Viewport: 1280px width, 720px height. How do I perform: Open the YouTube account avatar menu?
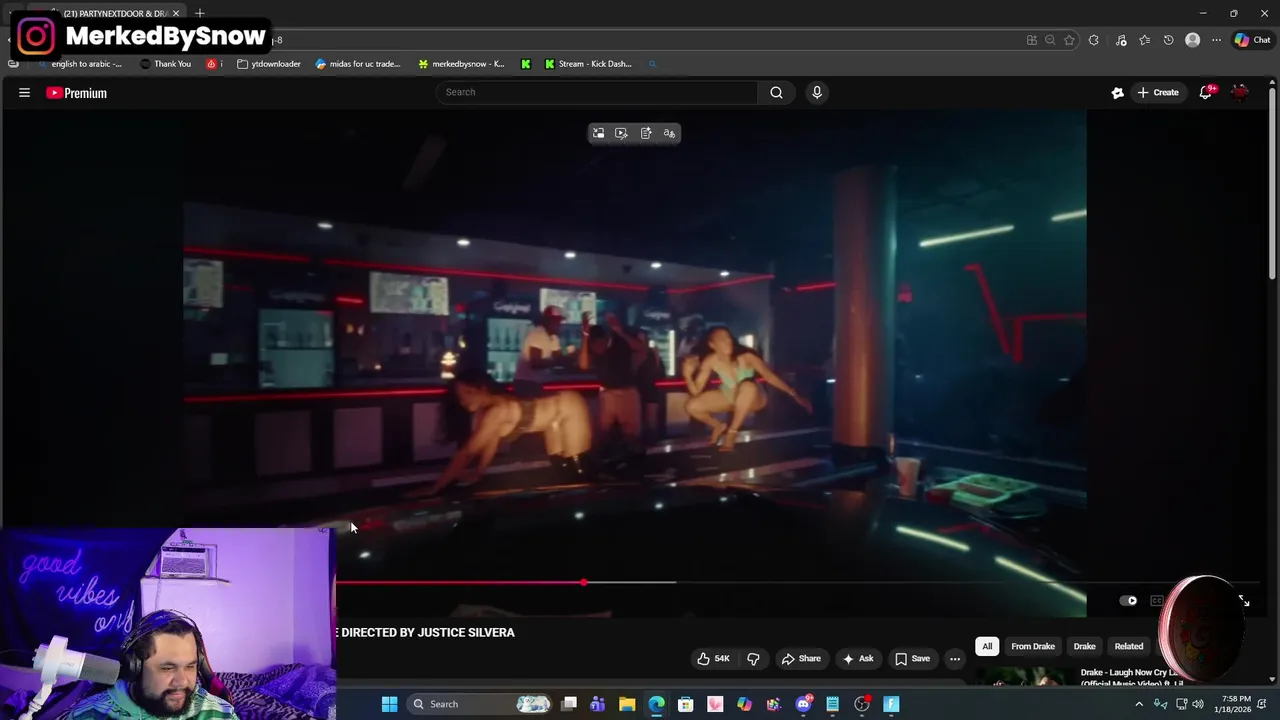(x=1240, y=92)
